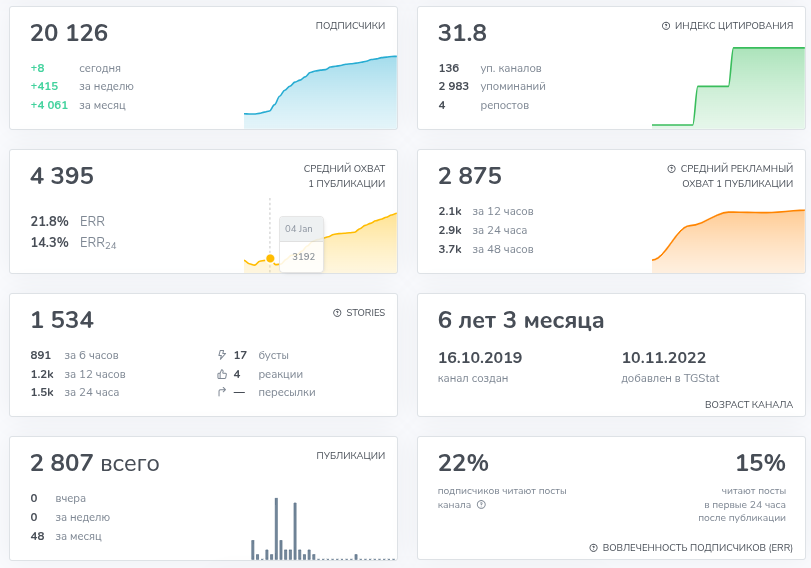The height and width of the screenshot is (568, 811).
Task: Click help icon before ВОВЛЕЧЕННОСТЬ ПОДПИСЧИКОВ (ERR)
Action: pos(593,548)
